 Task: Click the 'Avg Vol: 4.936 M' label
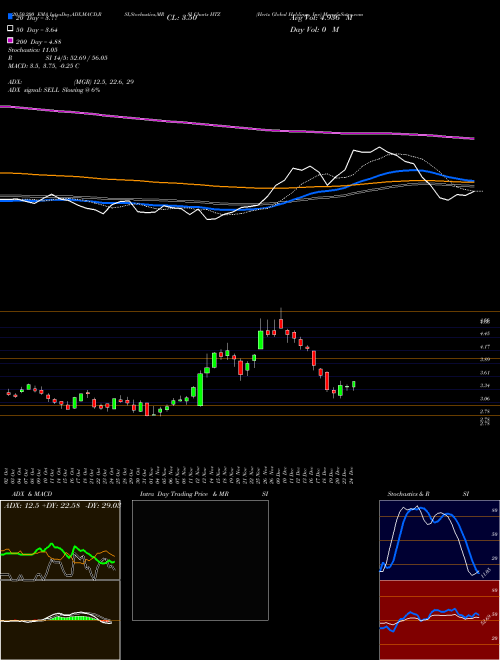[321, 18]
